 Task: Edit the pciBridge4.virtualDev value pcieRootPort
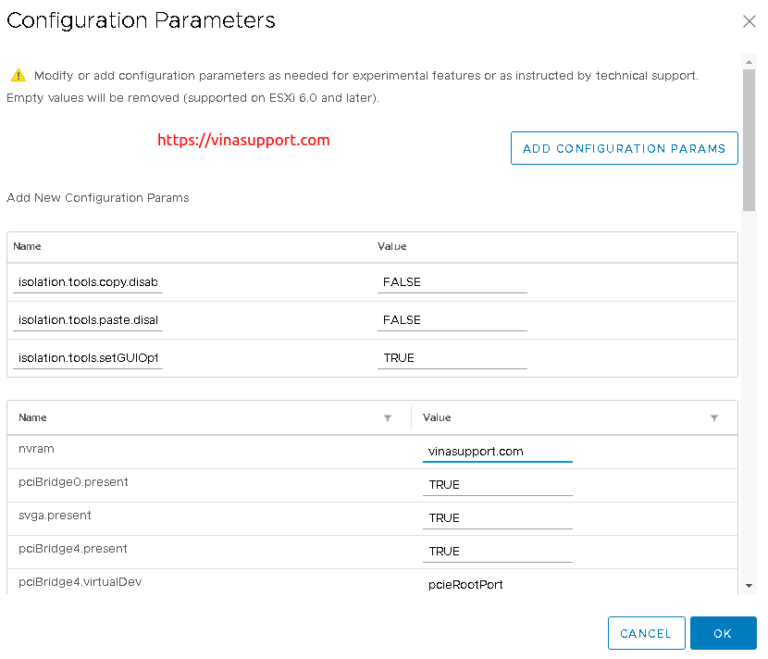[x=497, y=584]
